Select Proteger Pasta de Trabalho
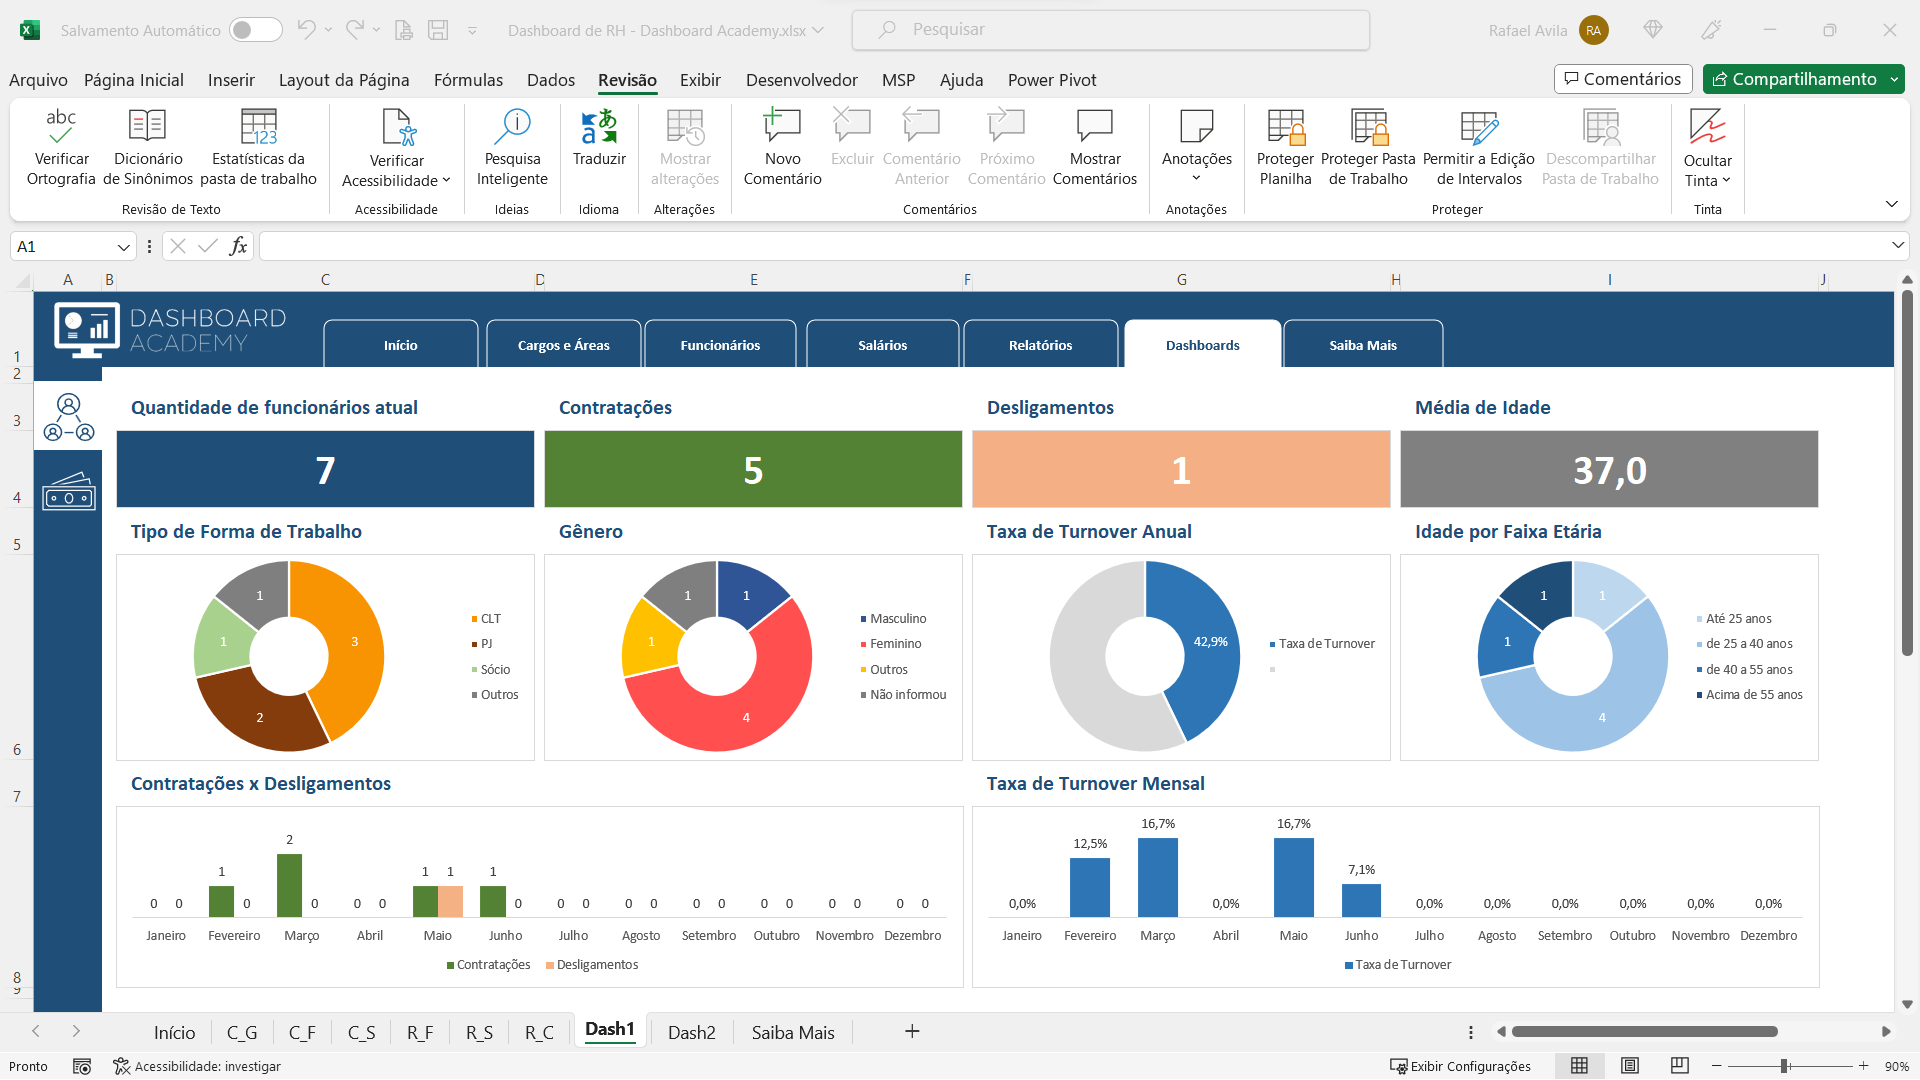This screenshot has width=1920, height=1080. point(1368,150)
